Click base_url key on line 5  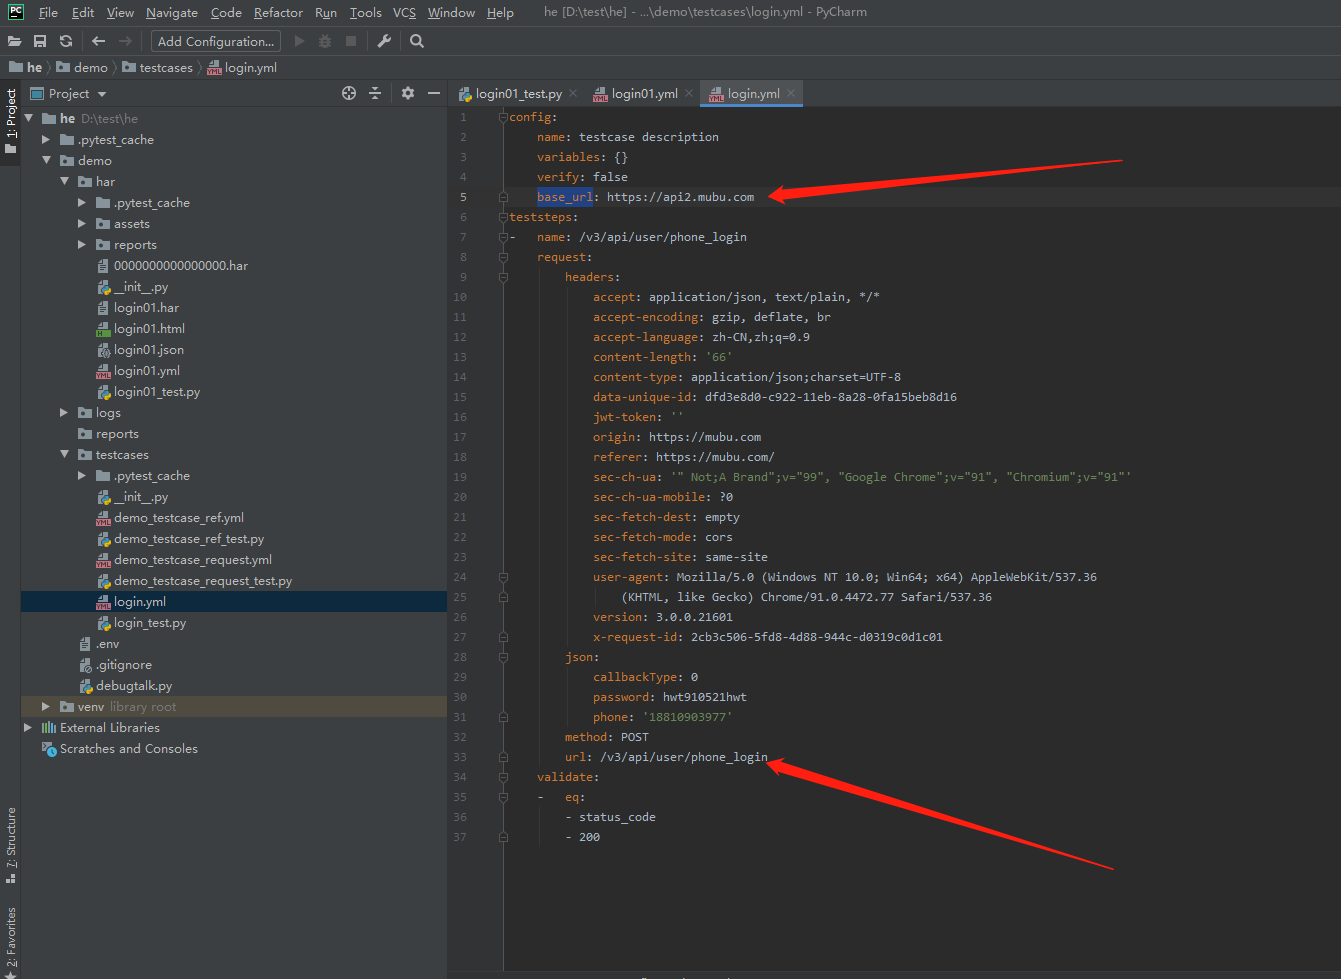pos(565,197)
